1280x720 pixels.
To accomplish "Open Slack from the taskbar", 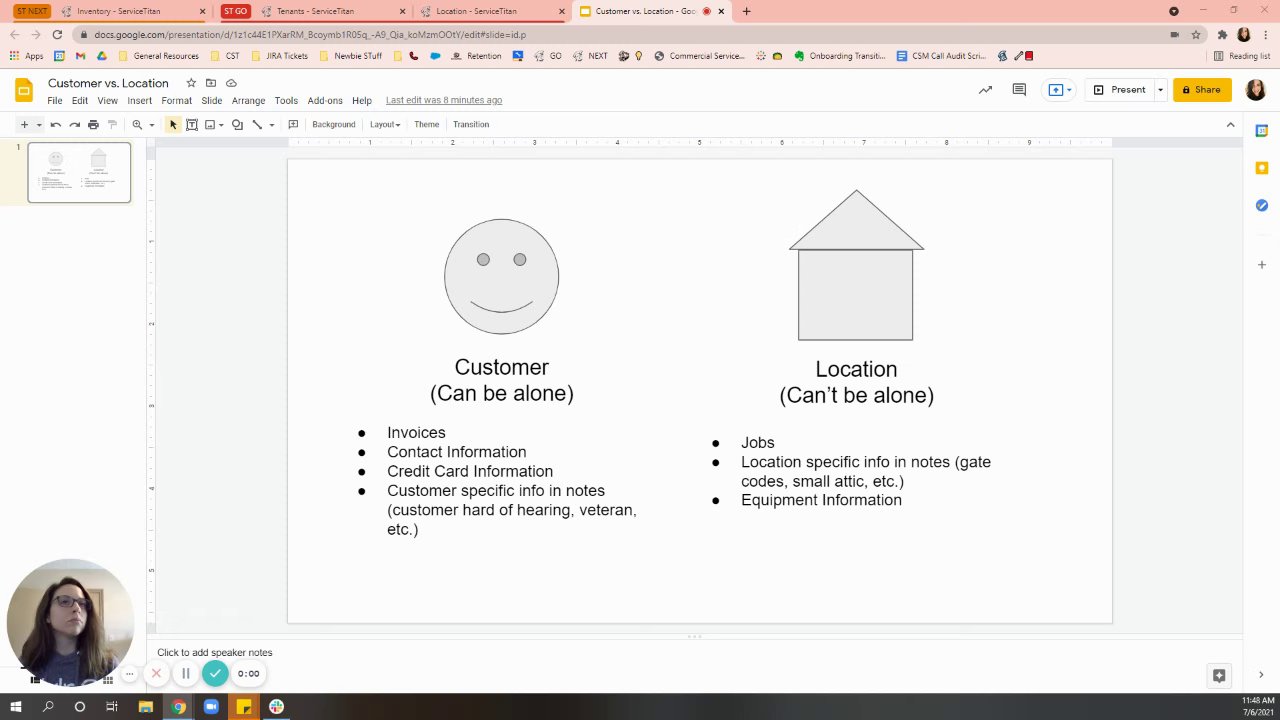I will click(x=276, y=707).
